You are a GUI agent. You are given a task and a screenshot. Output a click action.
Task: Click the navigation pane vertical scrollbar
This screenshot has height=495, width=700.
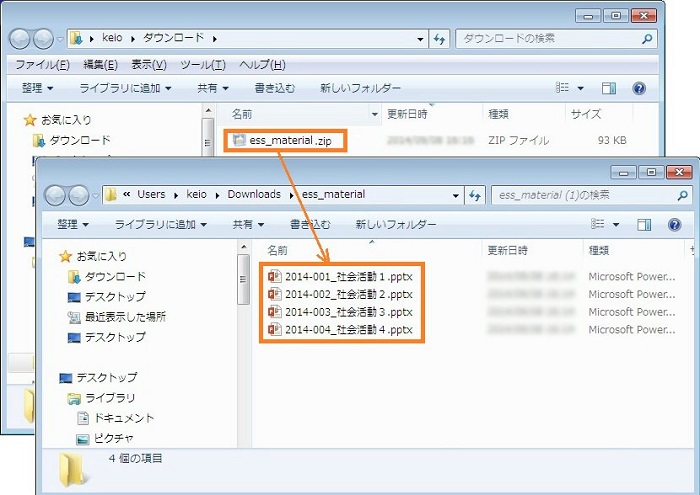click(x=243, y=280)
